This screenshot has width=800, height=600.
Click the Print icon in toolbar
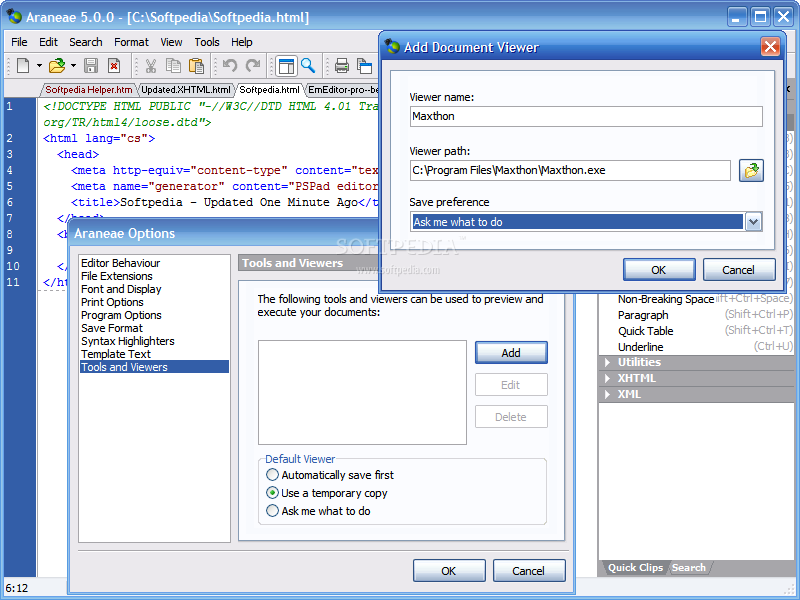click(x=341, y=65)
